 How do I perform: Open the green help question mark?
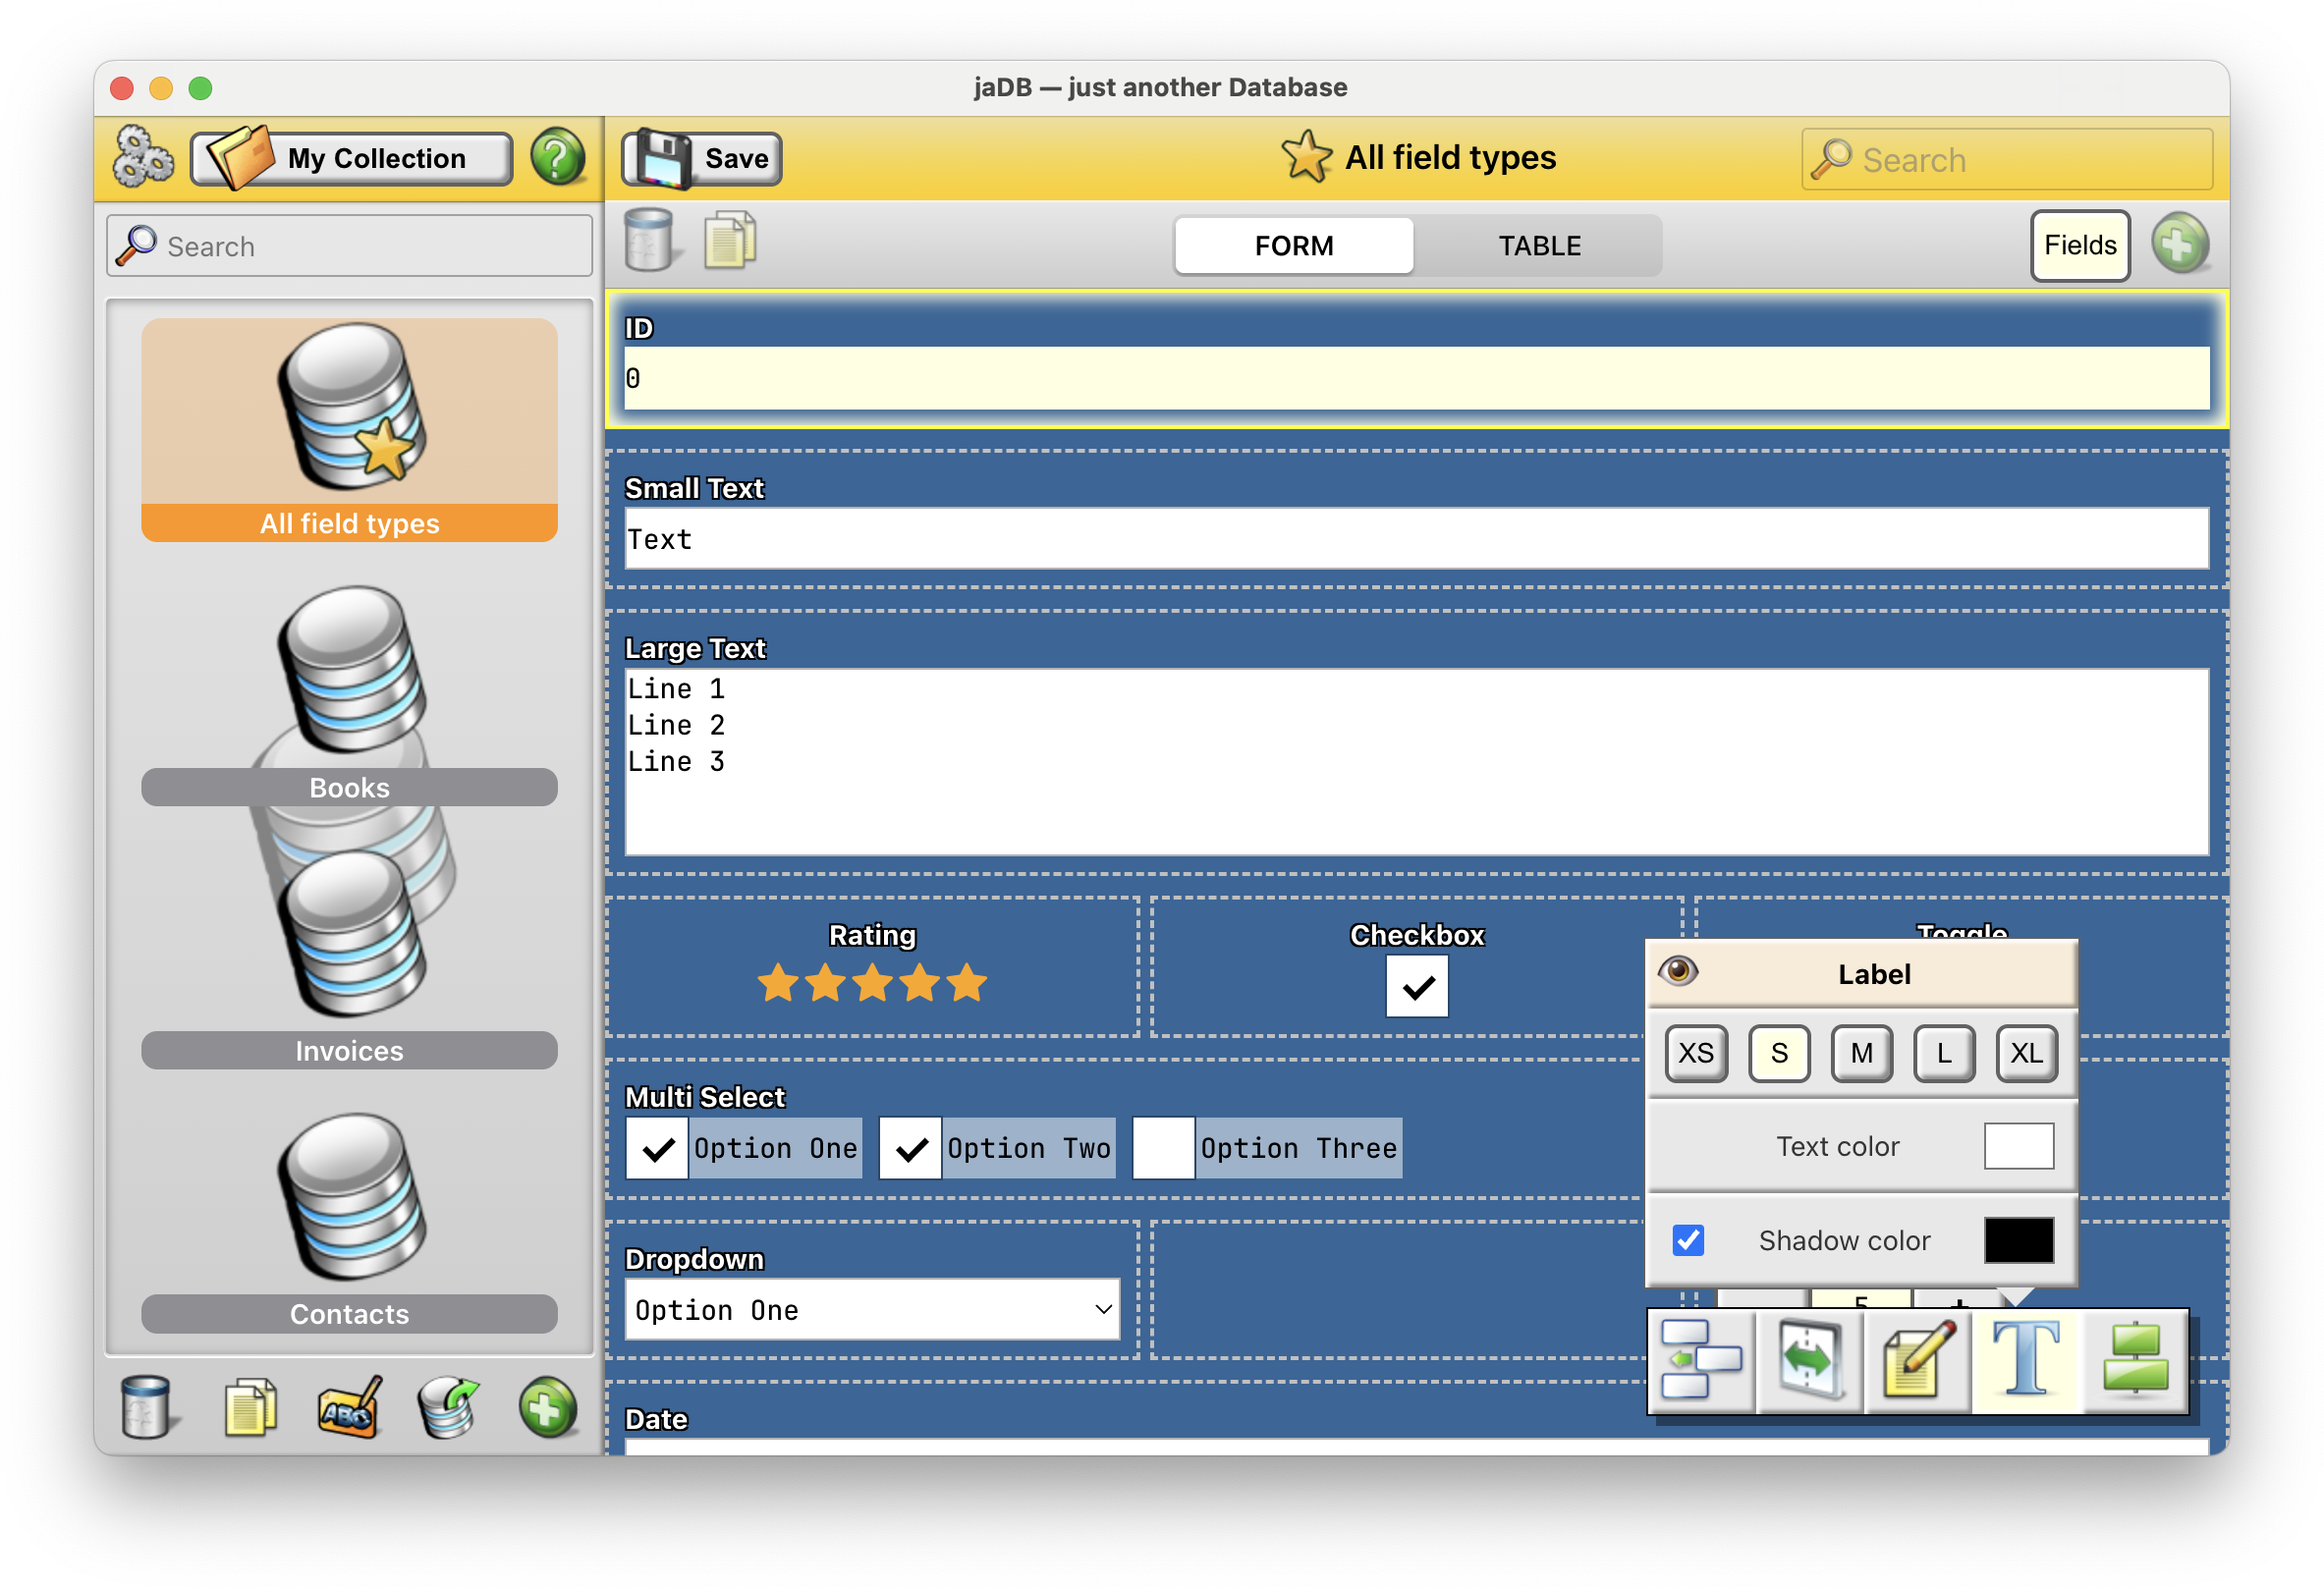point(557,157)
